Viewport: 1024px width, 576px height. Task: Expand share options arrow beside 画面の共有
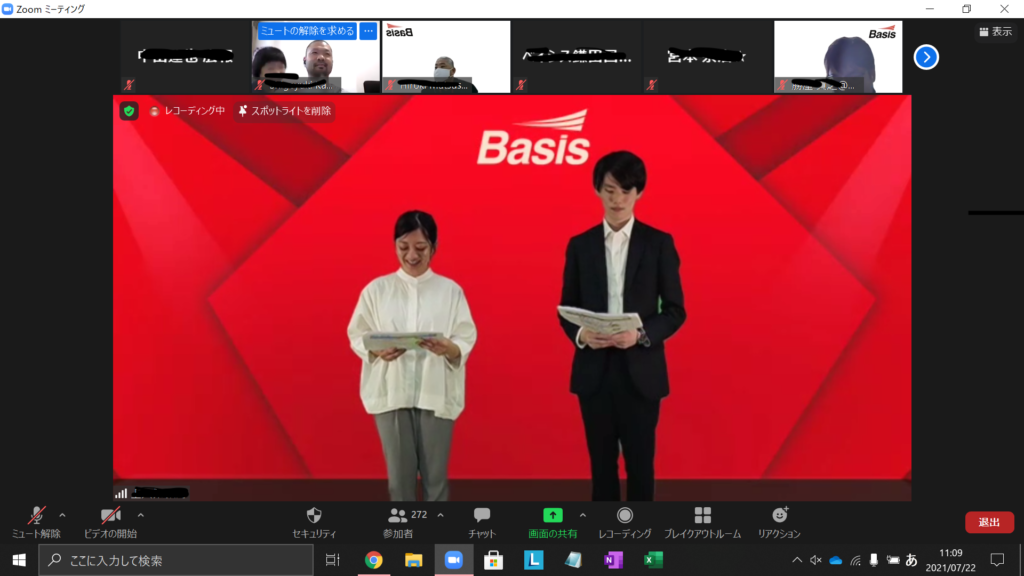tap(583, 515)
